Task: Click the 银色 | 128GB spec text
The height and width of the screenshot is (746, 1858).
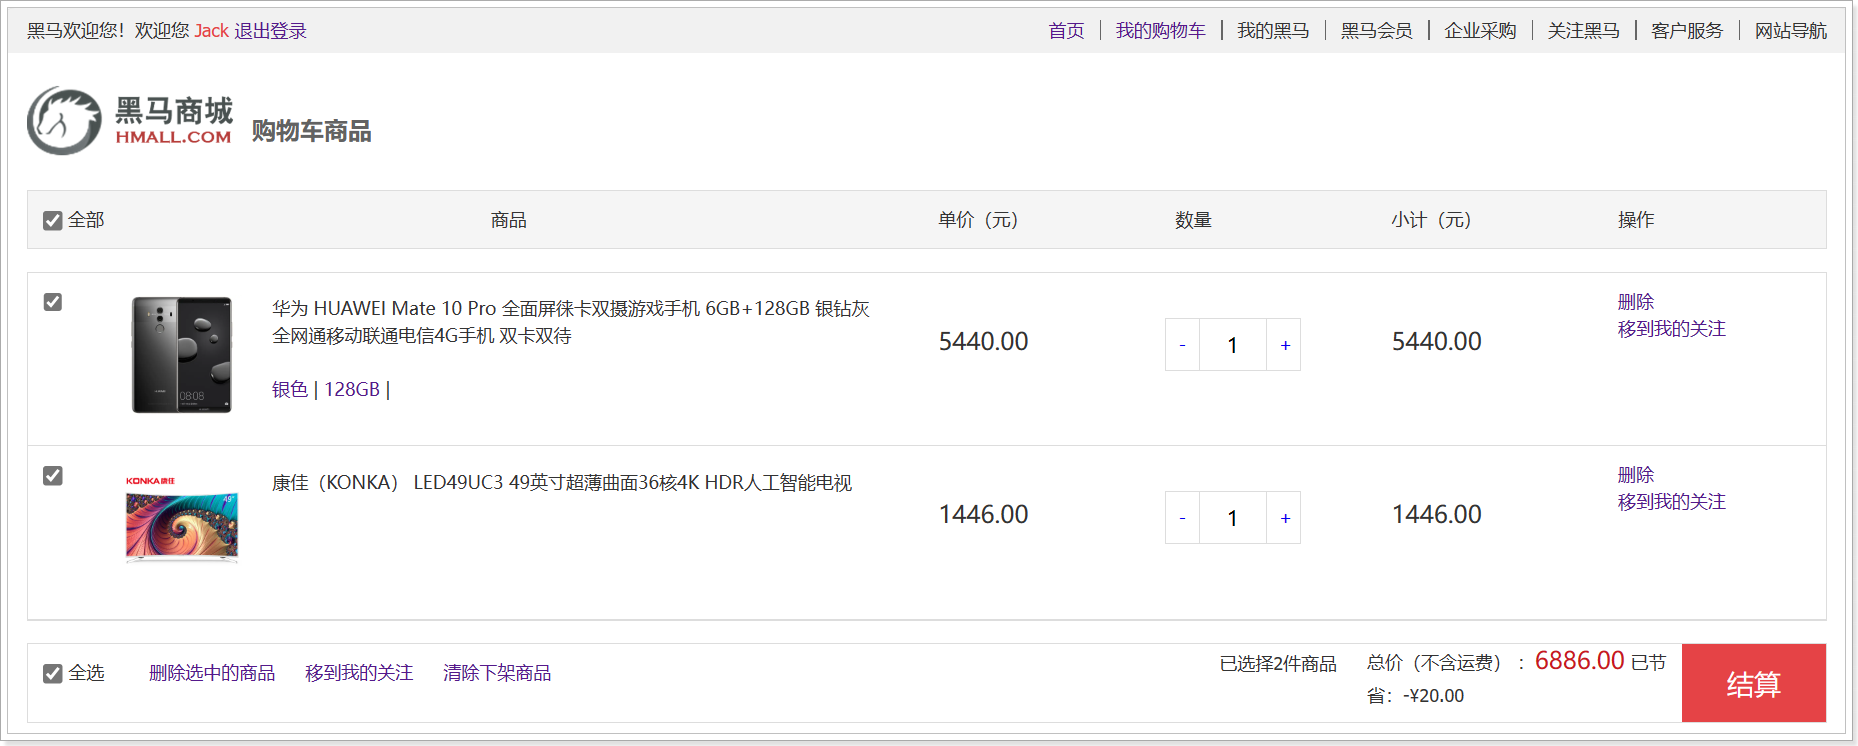Action: [331, 389]
